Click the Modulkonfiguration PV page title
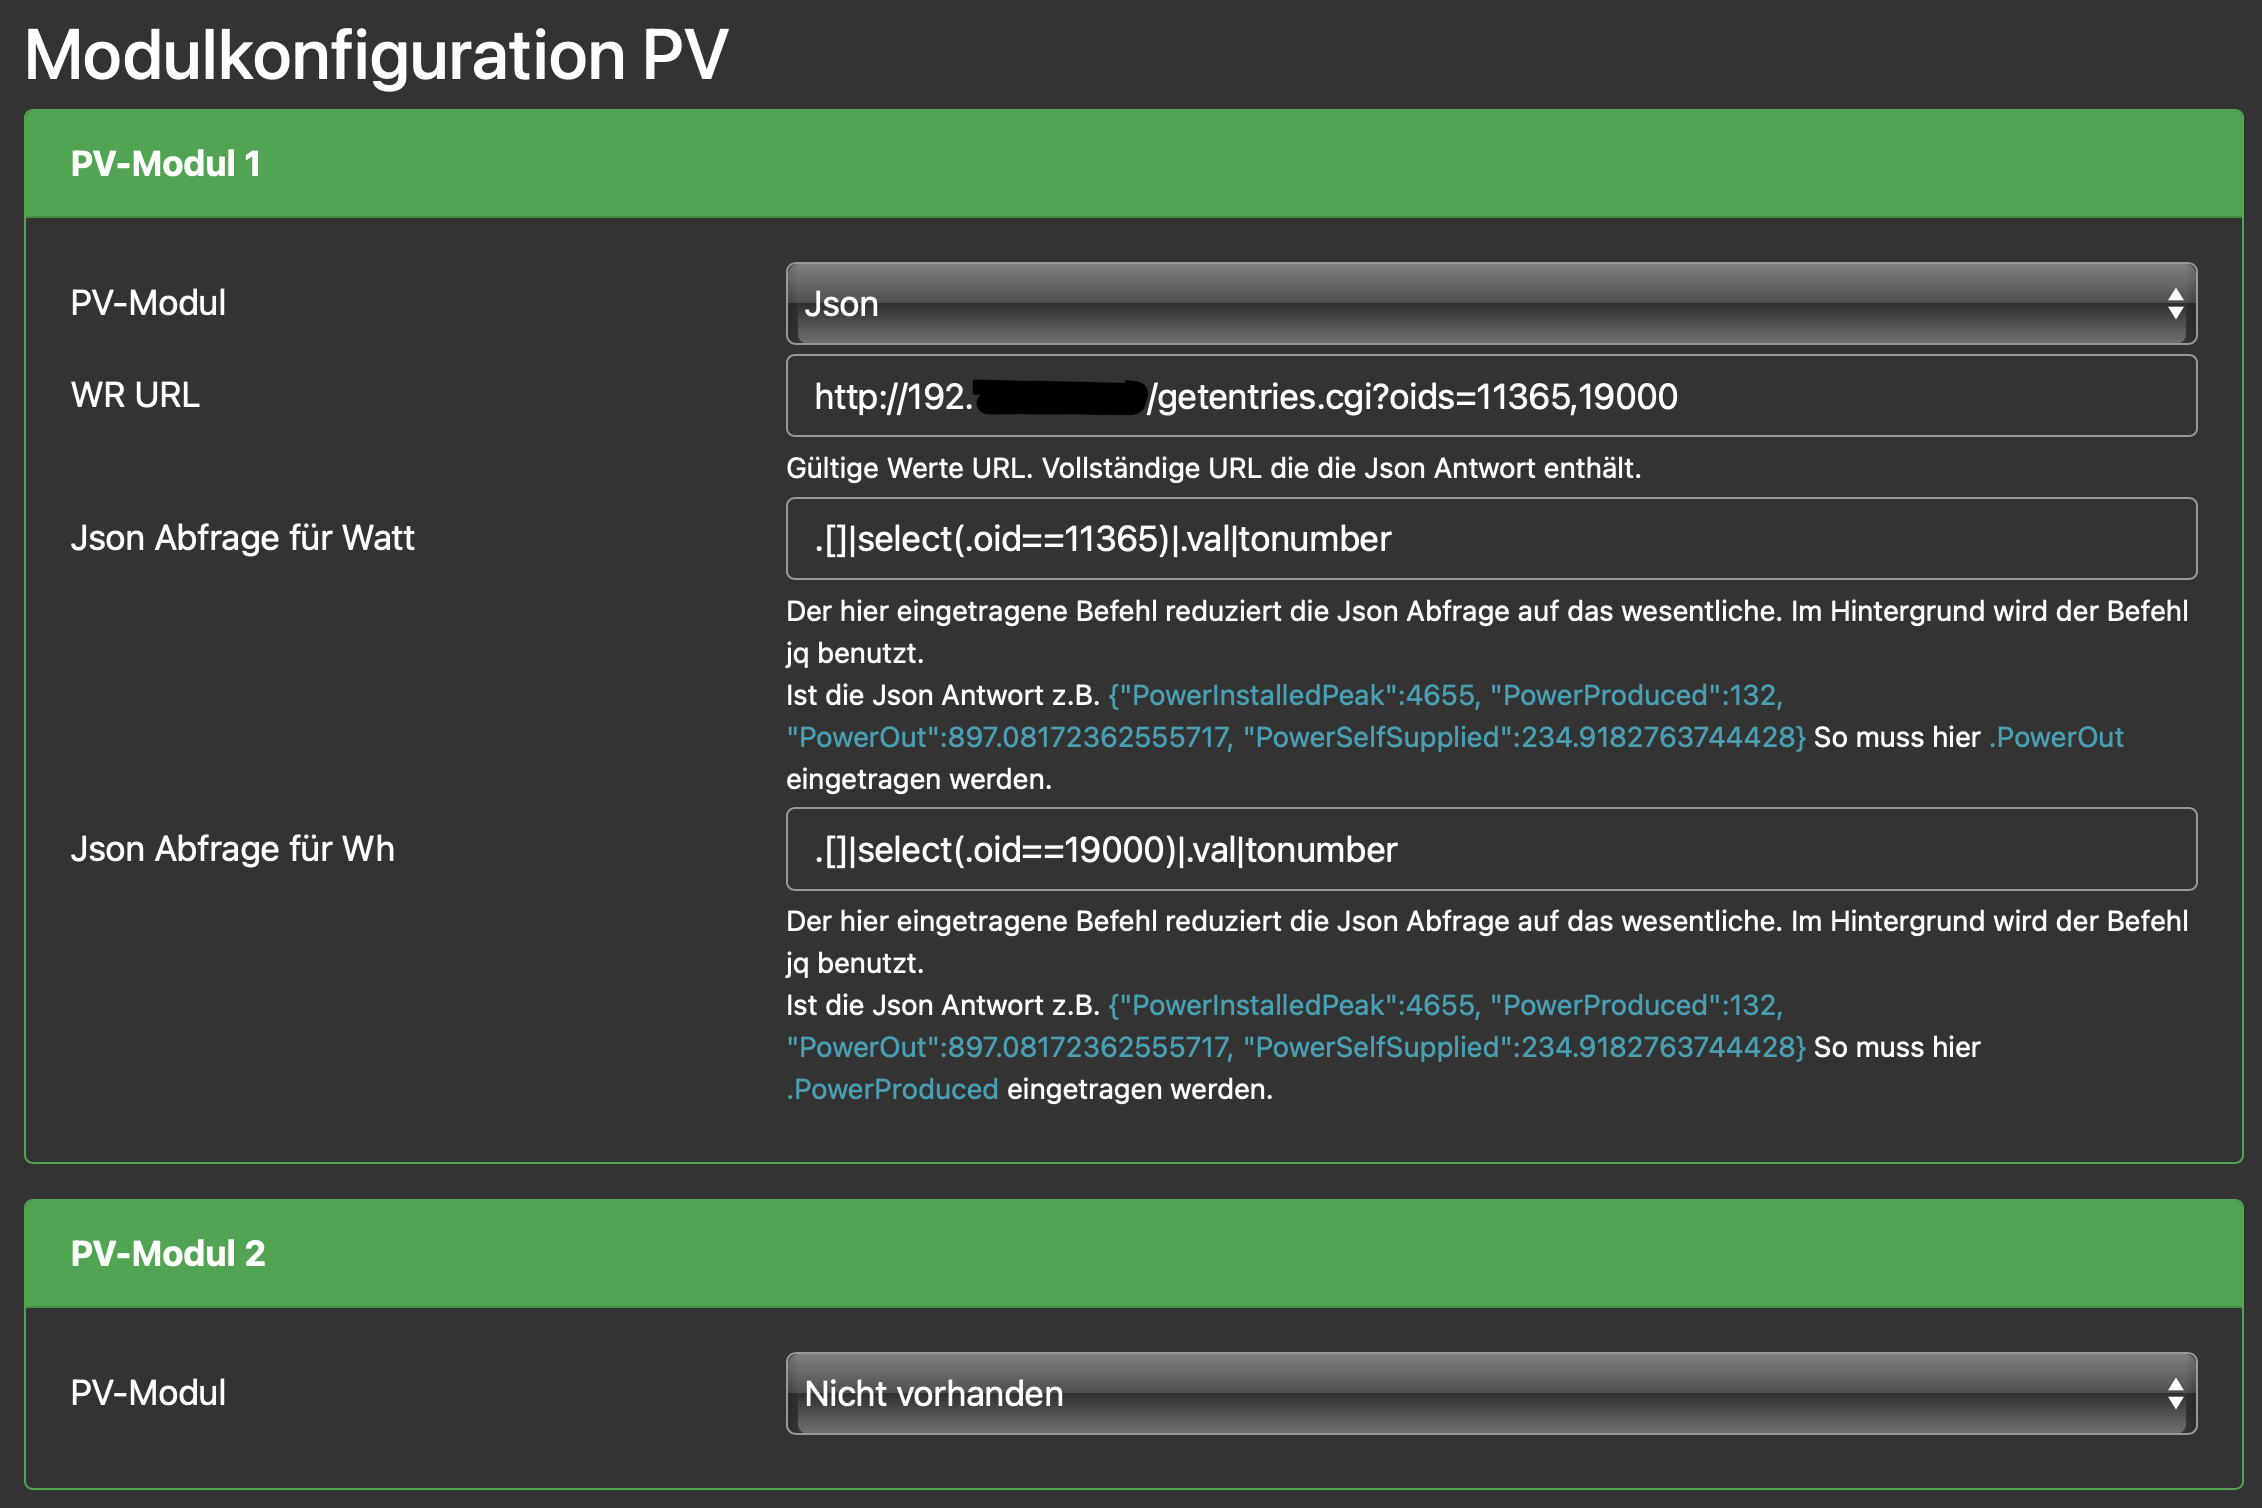 tap(376, 56)
